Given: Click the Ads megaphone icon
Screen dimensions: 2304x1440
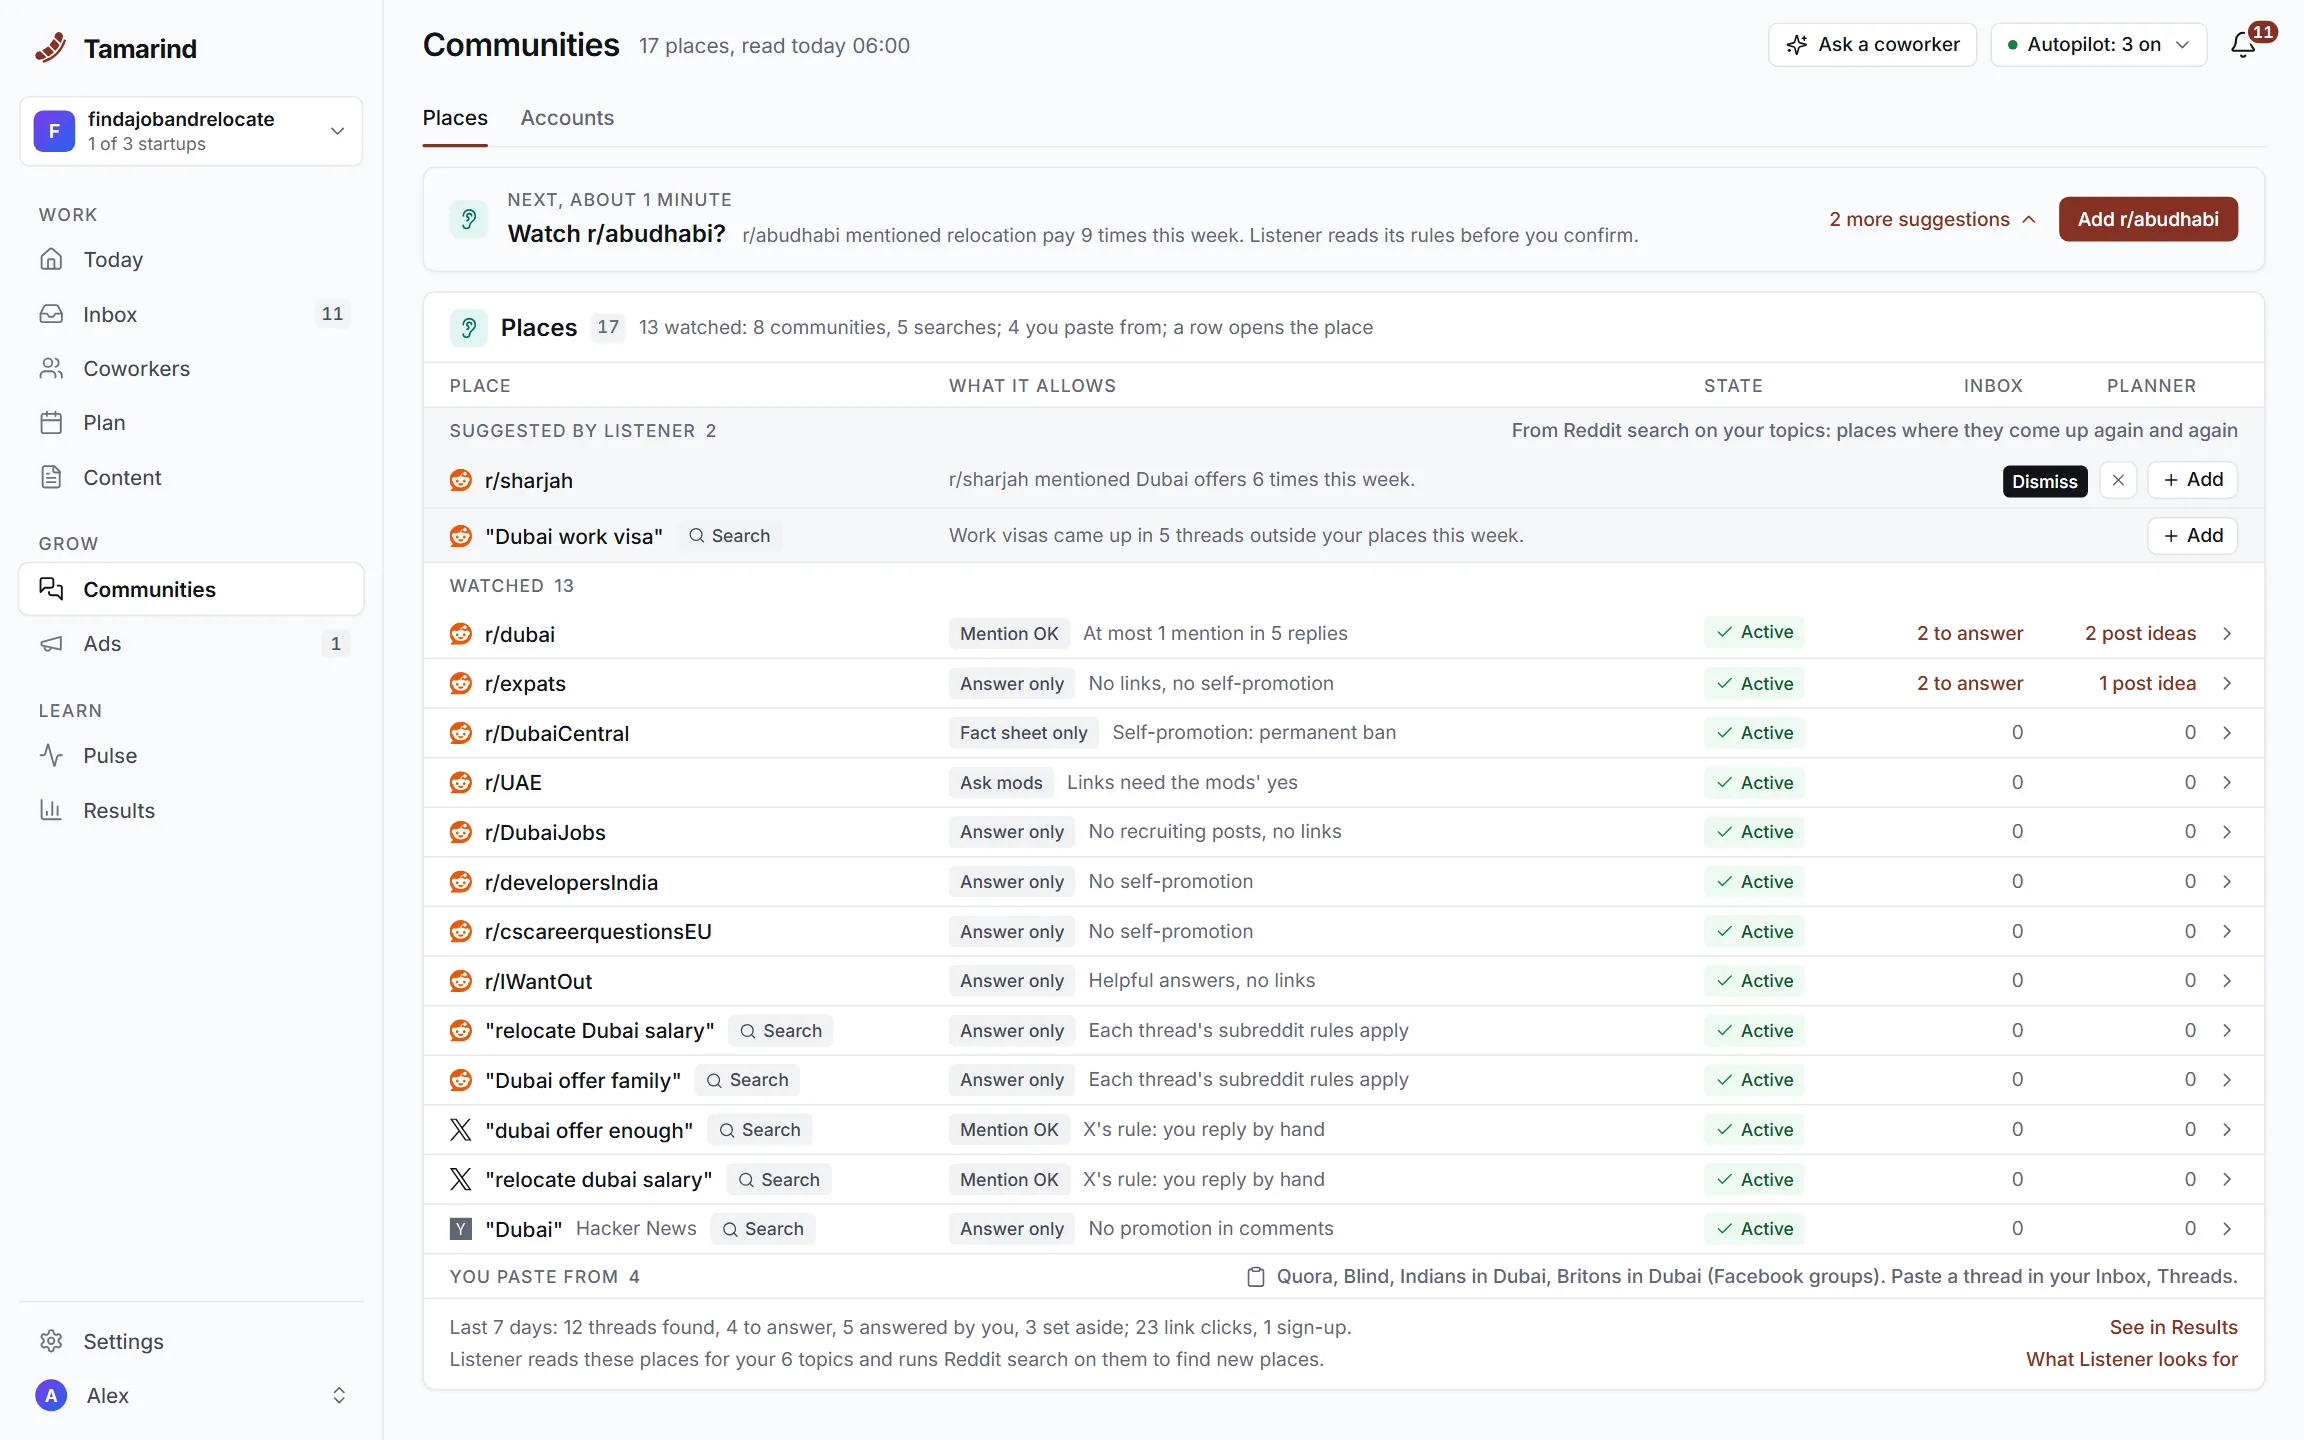Looking at the screenshot, I should 51,644.
